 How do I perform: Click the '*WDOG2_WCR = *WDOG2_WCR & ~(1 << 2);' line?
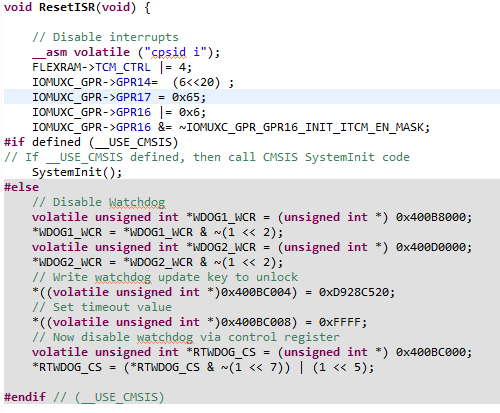(157, 262)
